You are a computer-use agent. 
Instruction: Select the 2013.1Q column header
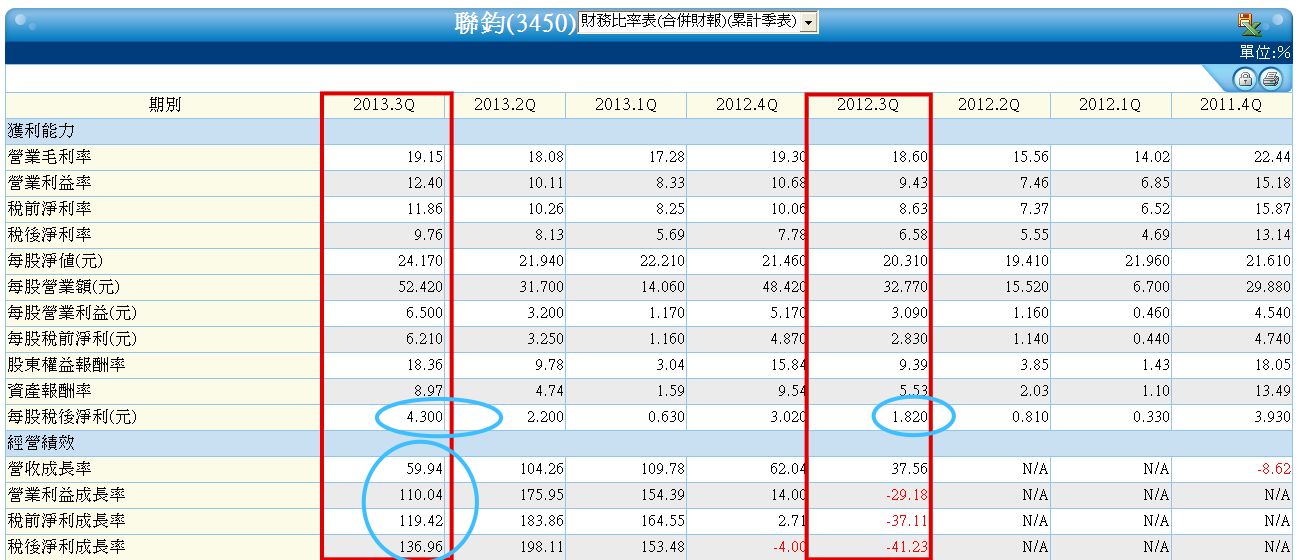pyautogui.click(x=625, y=105)
